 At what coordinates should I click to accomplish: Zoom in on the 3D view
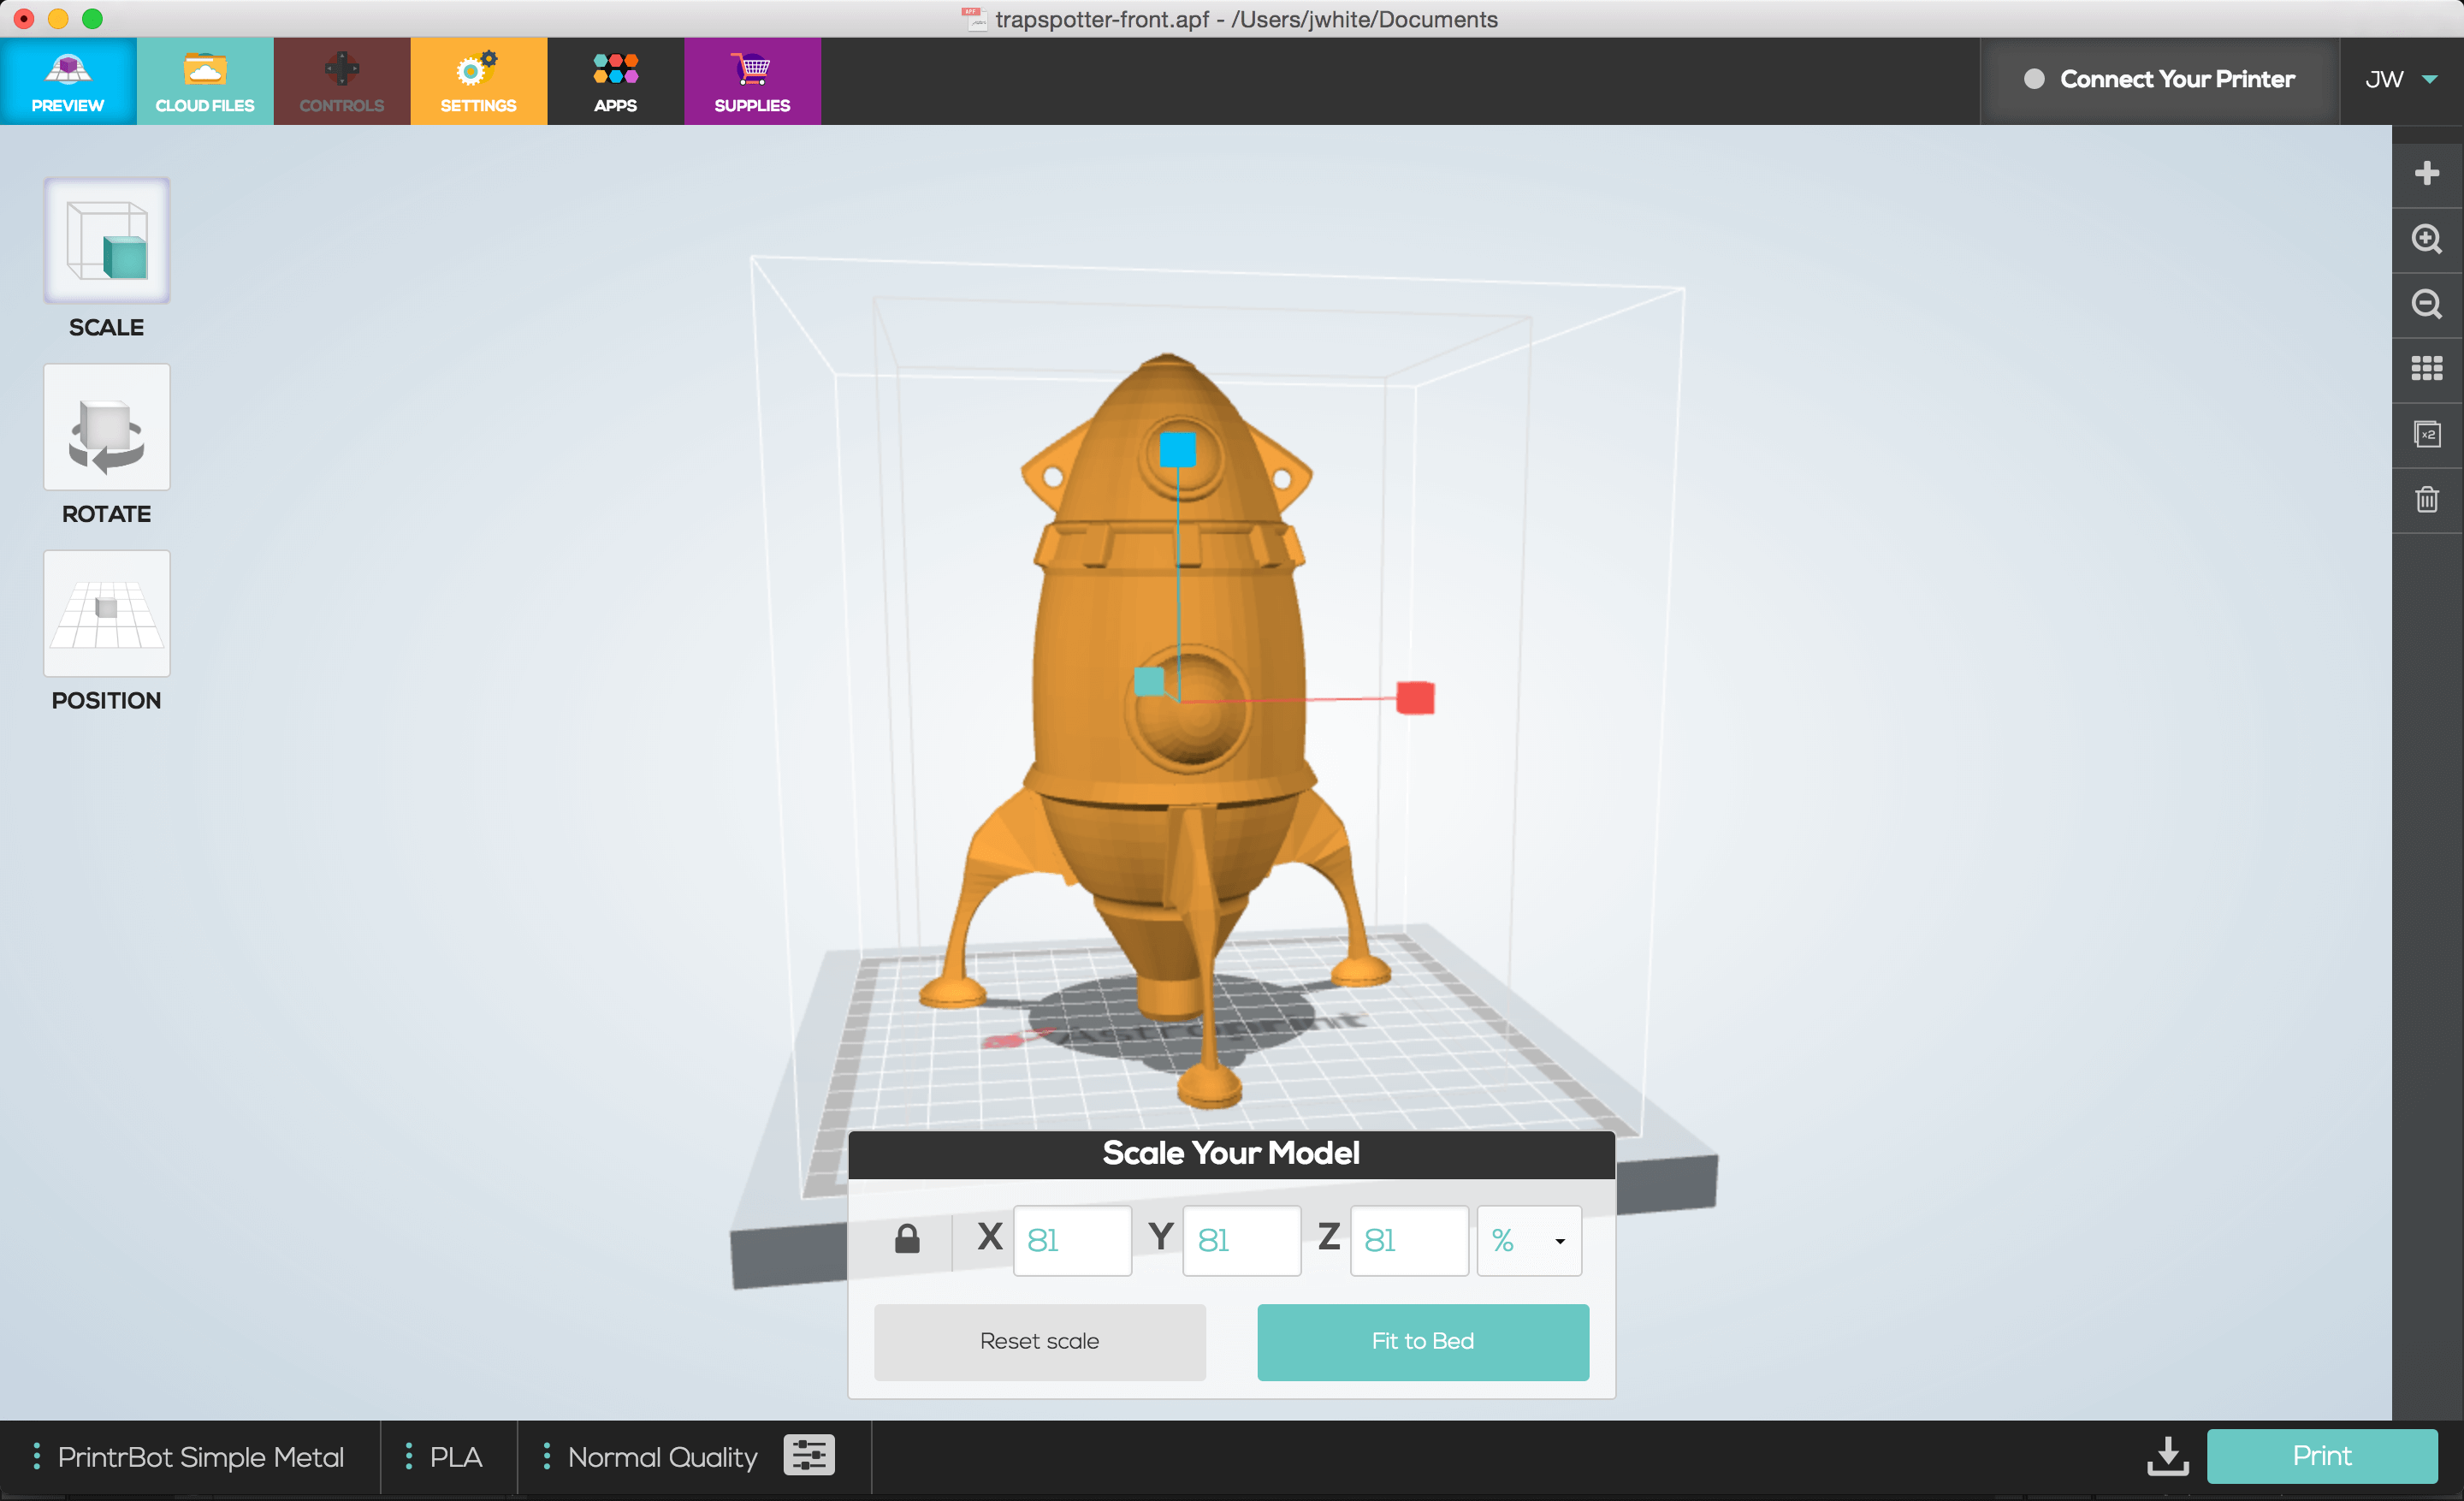click(2427, 239)
